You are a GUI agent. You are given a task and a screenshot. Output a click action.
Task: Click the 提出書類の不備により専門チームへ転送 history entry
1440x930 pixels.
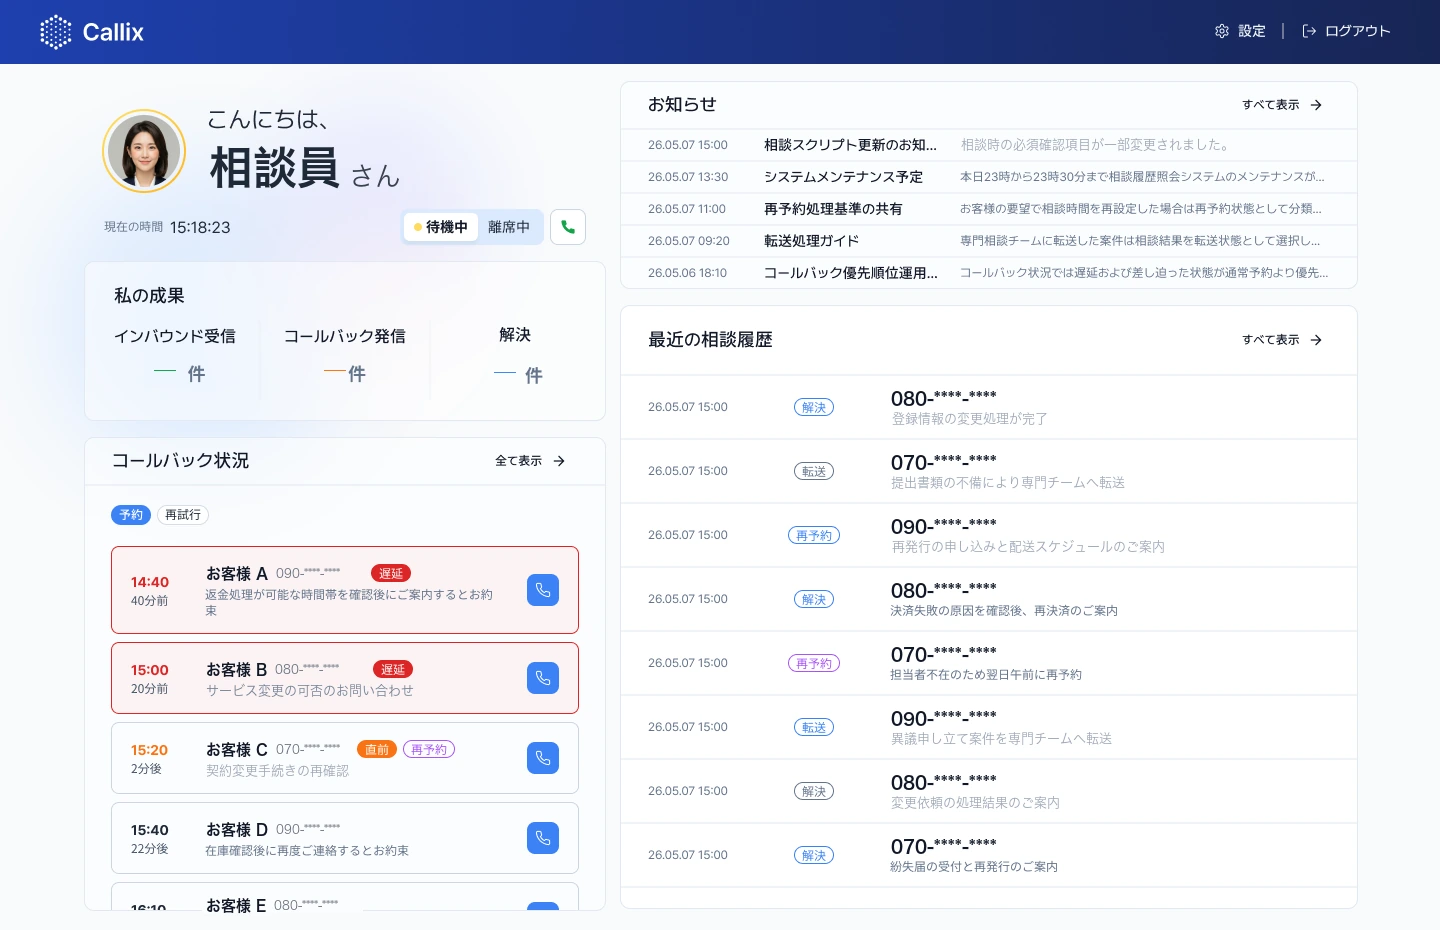(989, 471)
